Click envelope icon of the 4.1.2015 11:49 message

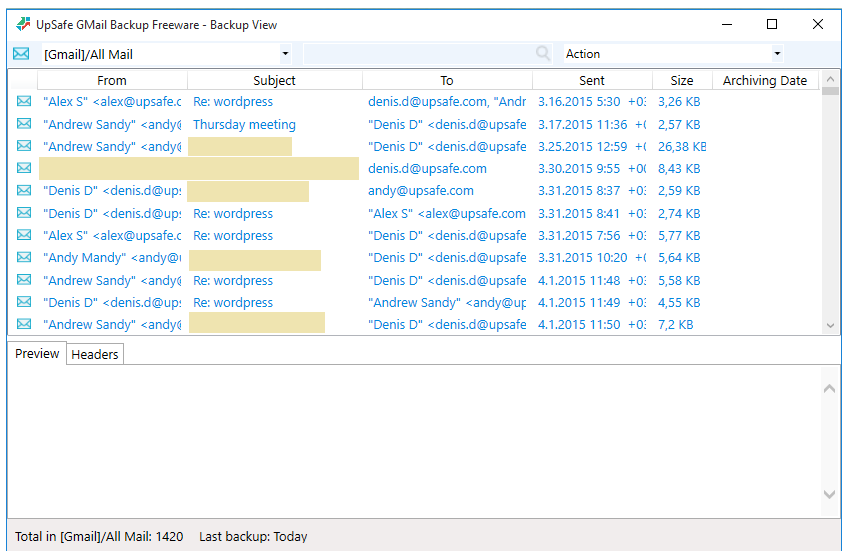tap(24, 302)
